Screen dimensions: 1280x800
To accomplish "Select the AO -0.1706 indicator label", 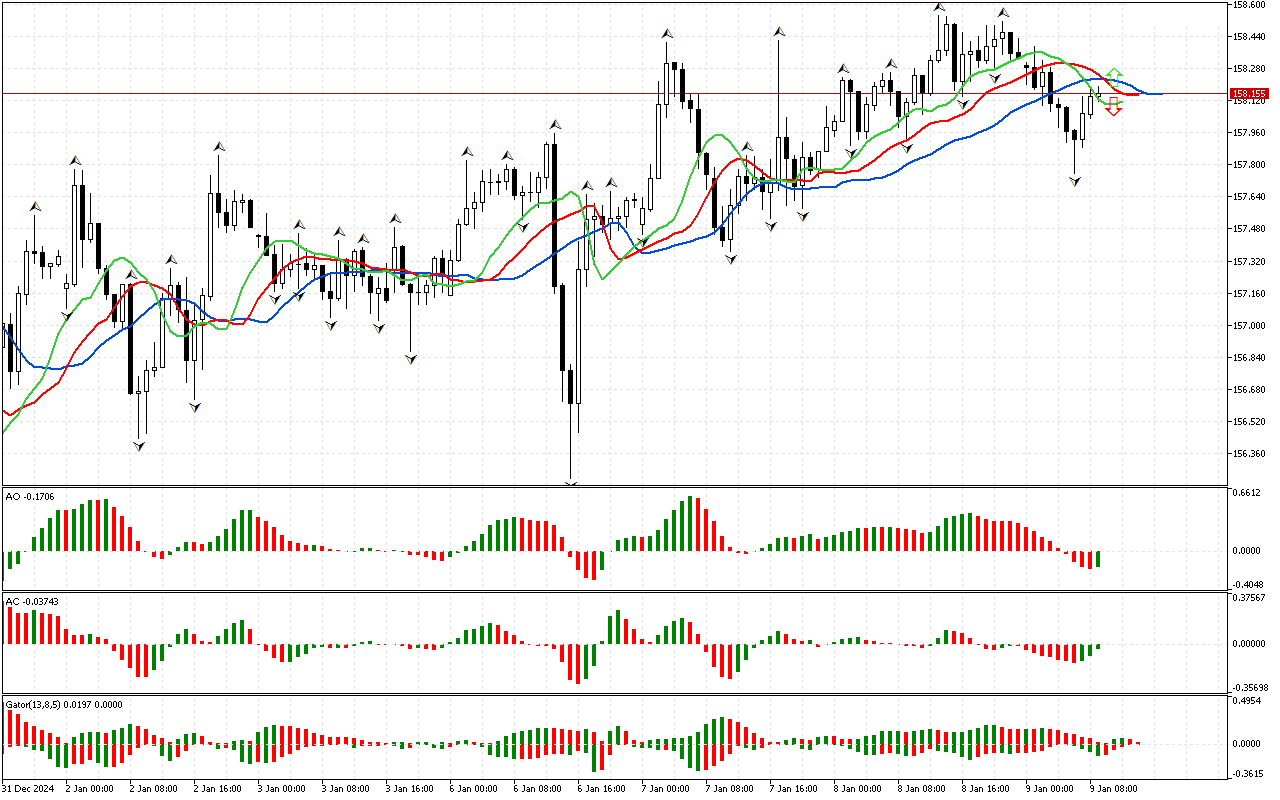I will coord(30,496).
